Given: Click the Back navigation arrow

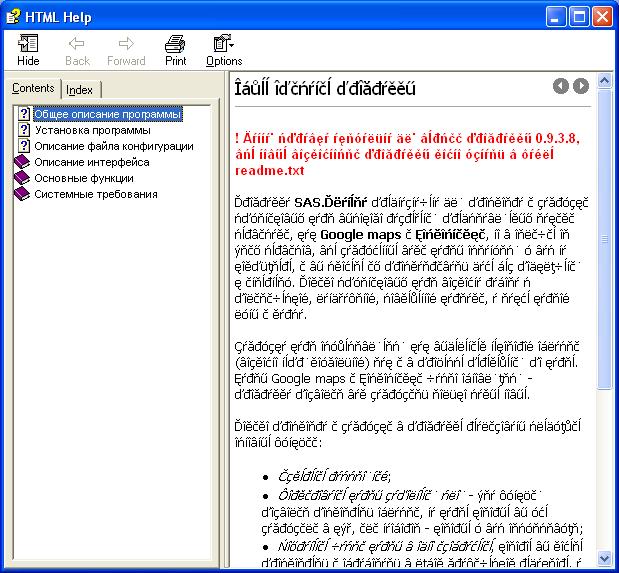Looking at the screenshot, I should (77, 50).
